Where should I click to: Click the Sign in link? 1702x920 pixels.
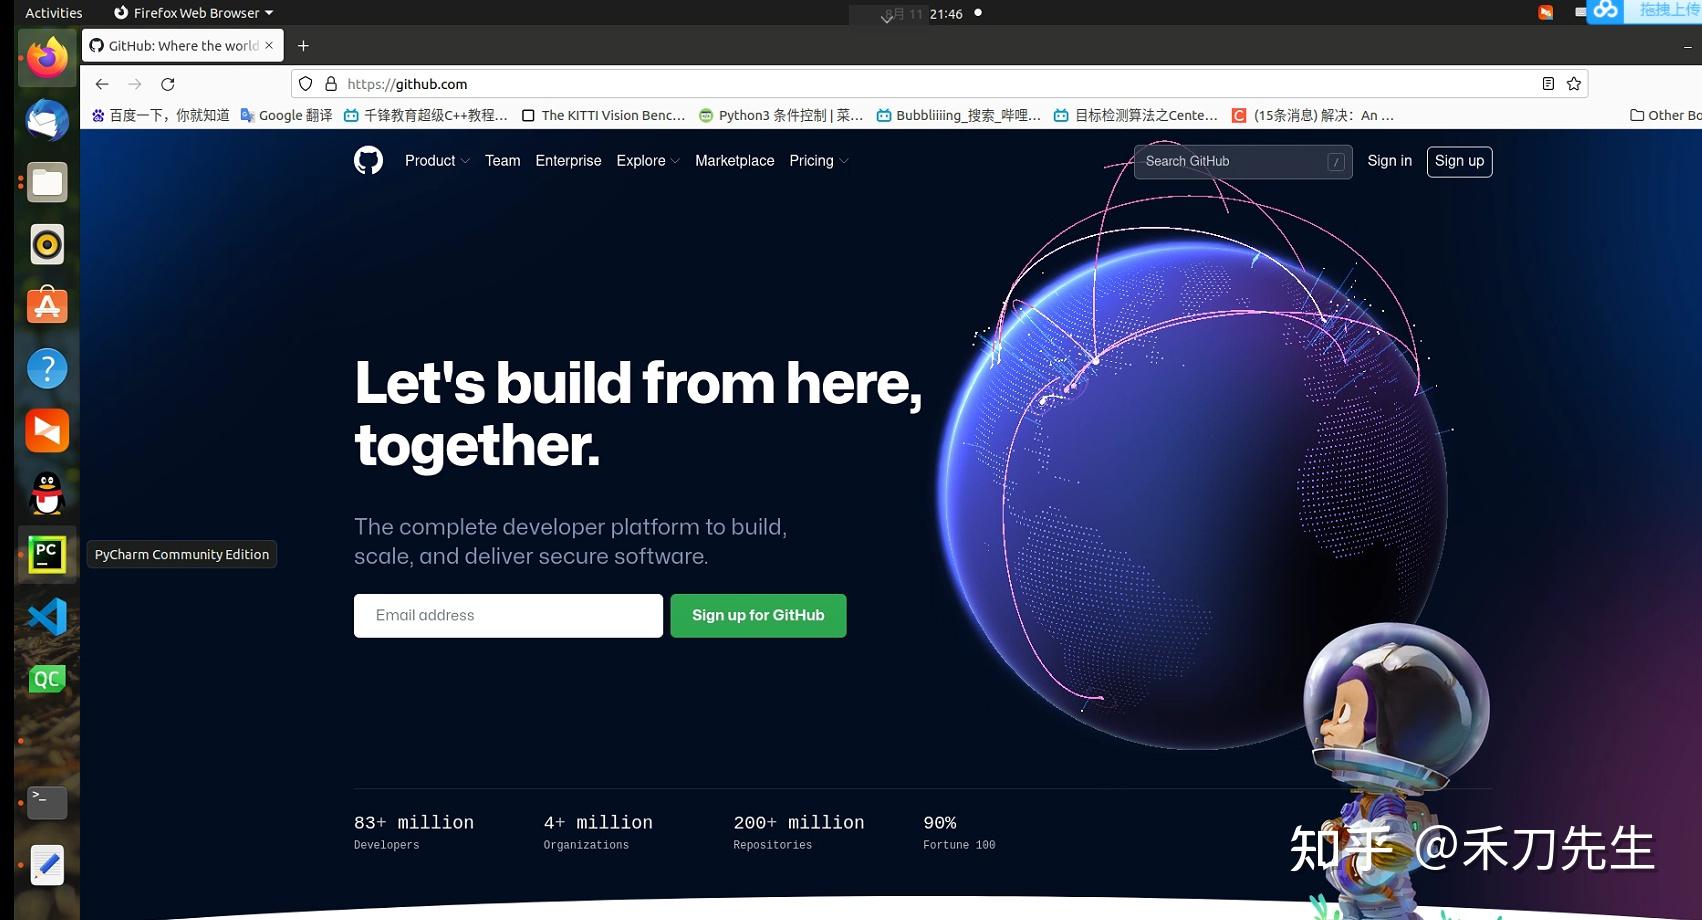point(1390,161)
